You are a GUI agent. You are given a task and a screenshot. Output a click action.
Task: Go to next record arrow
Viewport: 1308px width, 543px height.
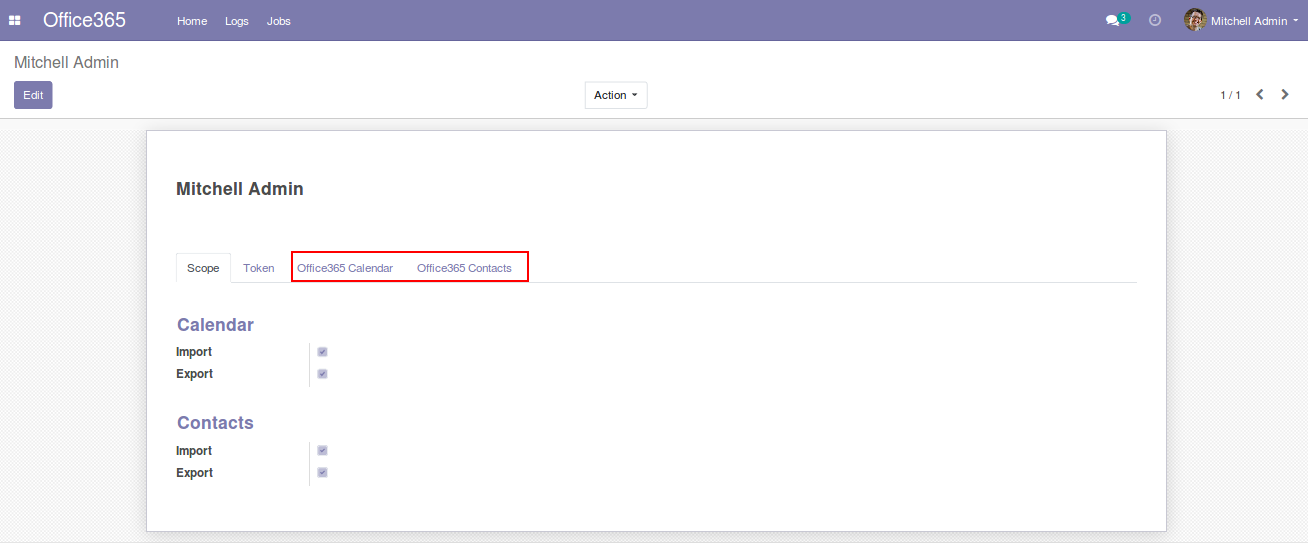point(1285,95)
